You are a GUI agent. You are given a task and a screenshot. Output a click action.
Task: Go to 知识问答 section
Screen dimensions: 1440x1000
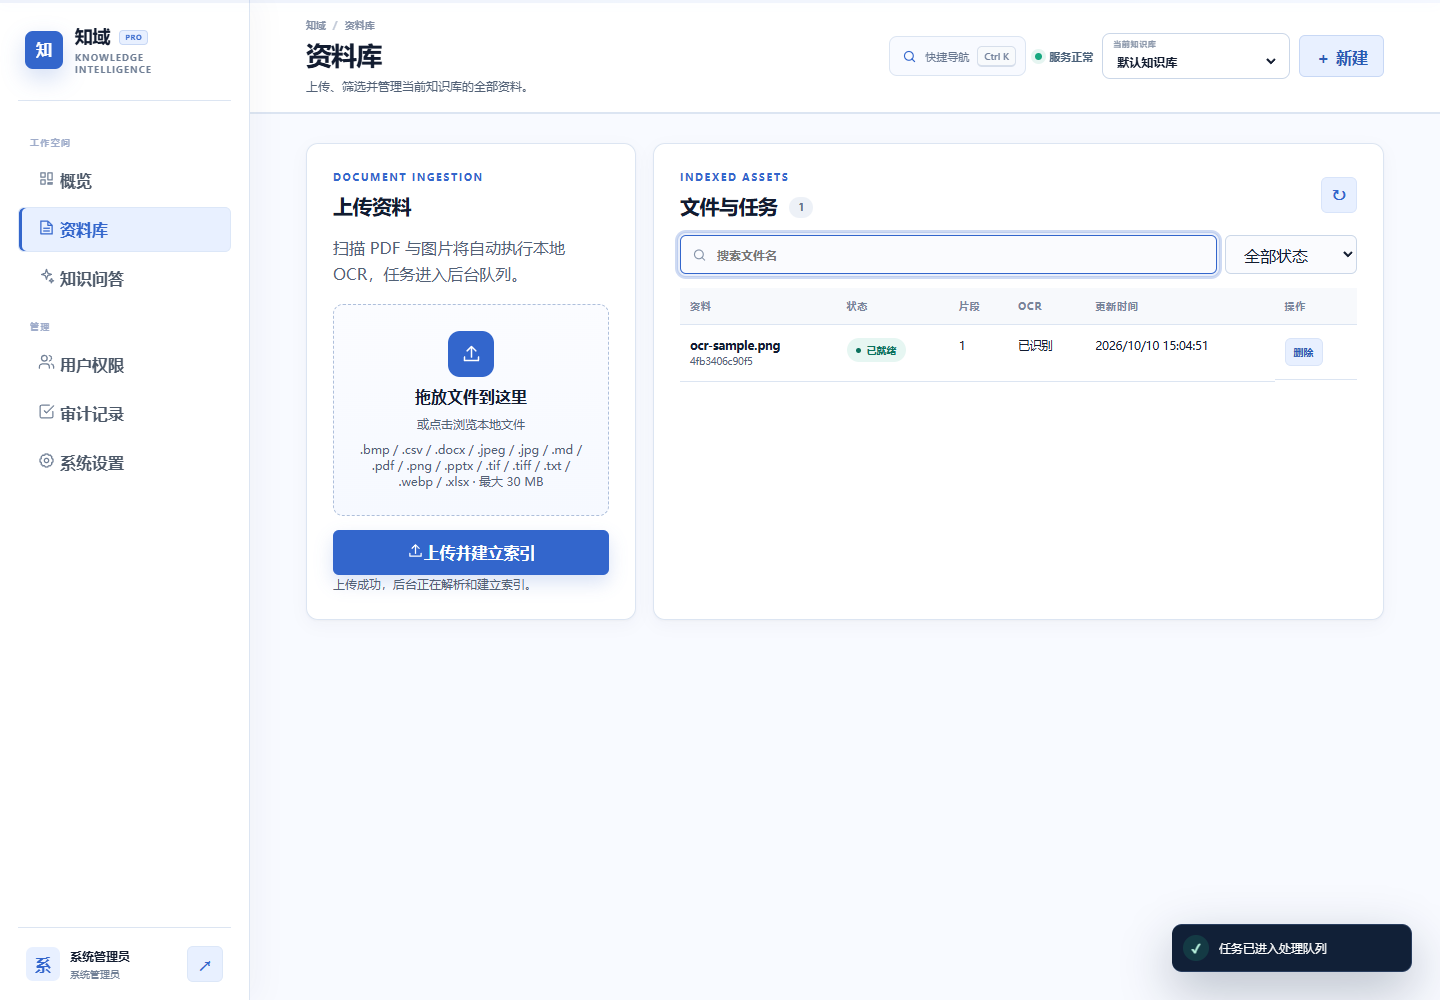coord(125,279)
